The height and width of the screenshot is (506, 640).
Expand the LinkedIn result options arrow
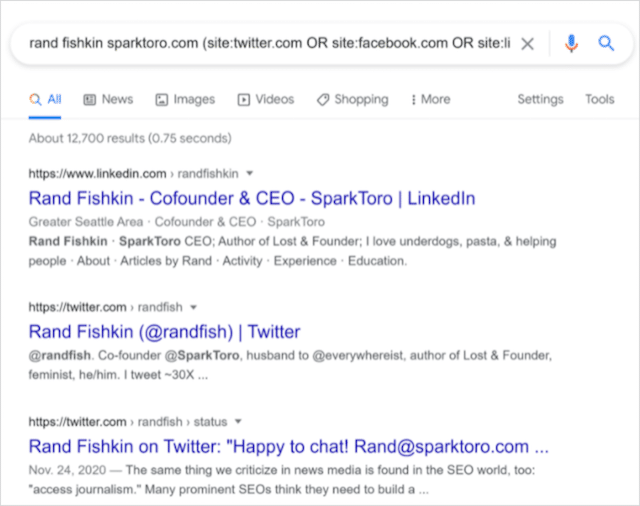tap(250, 173)
